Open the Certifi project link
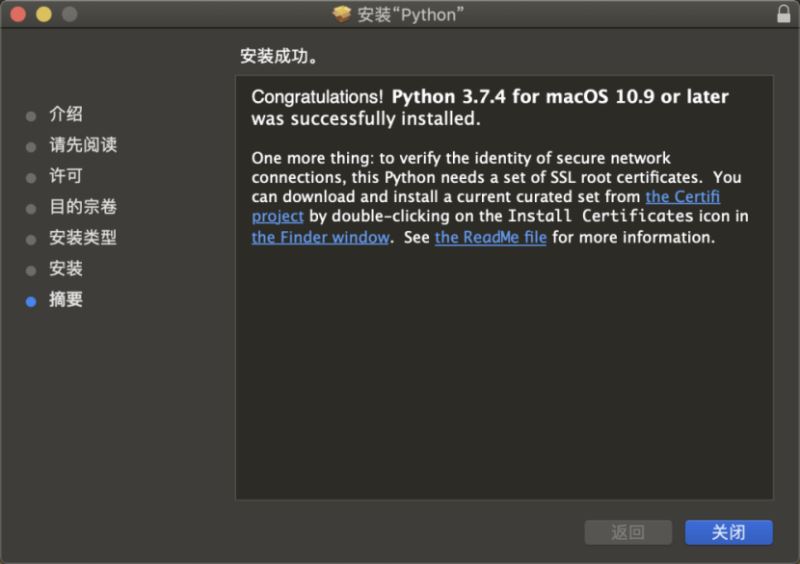800x564 pixels. pyautogui.click(x=683, y=197)
